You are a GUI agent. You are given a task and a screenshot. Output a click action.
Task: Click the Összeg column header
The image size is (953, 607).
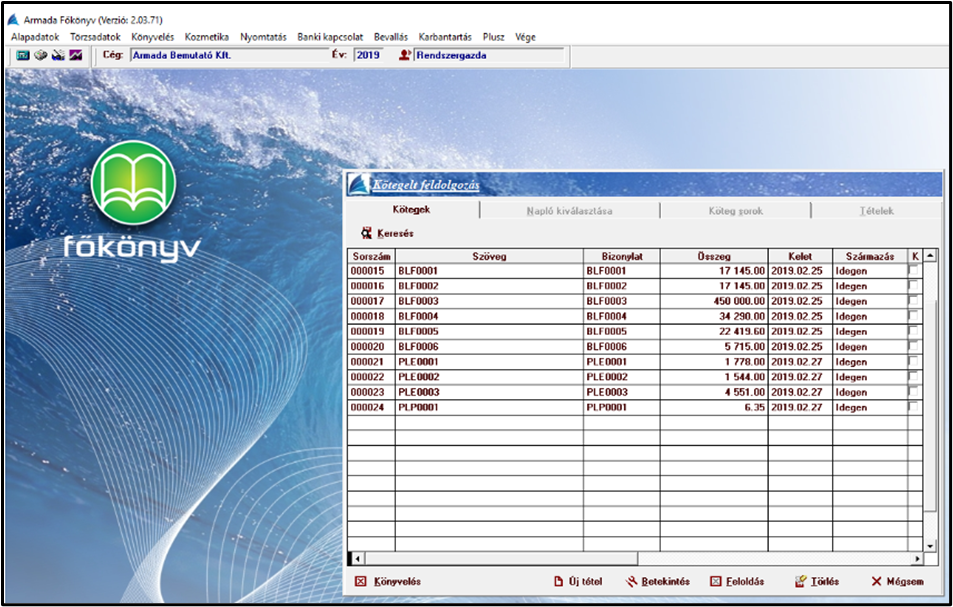pyautogui.click(x=714, y=256)
